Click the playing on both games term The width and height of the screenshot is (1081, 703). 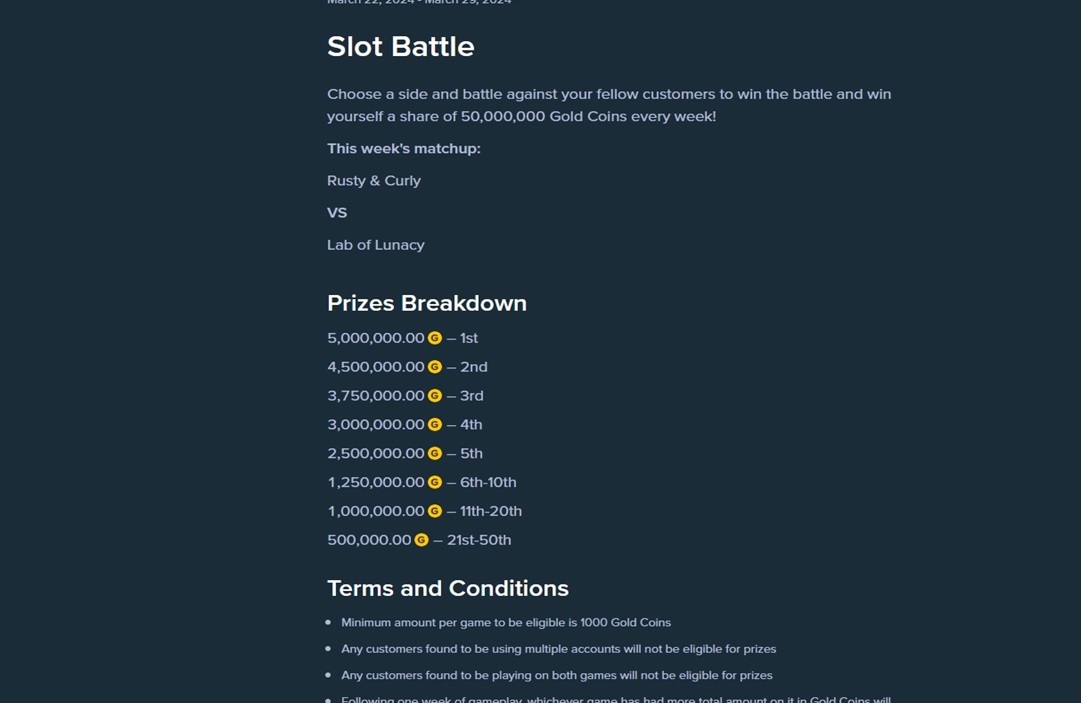(556, 675)
